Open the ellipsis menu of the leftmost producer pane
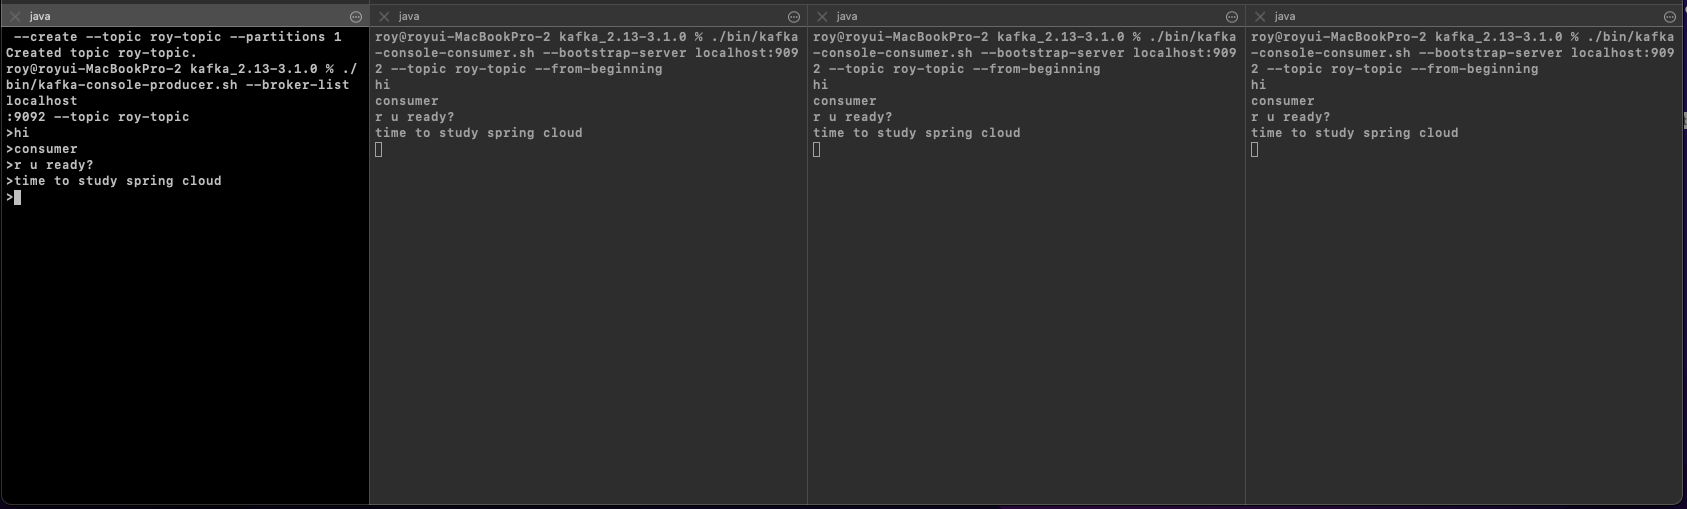The image size is (1687, 509). pyautogui.click(x=356, y=17)
